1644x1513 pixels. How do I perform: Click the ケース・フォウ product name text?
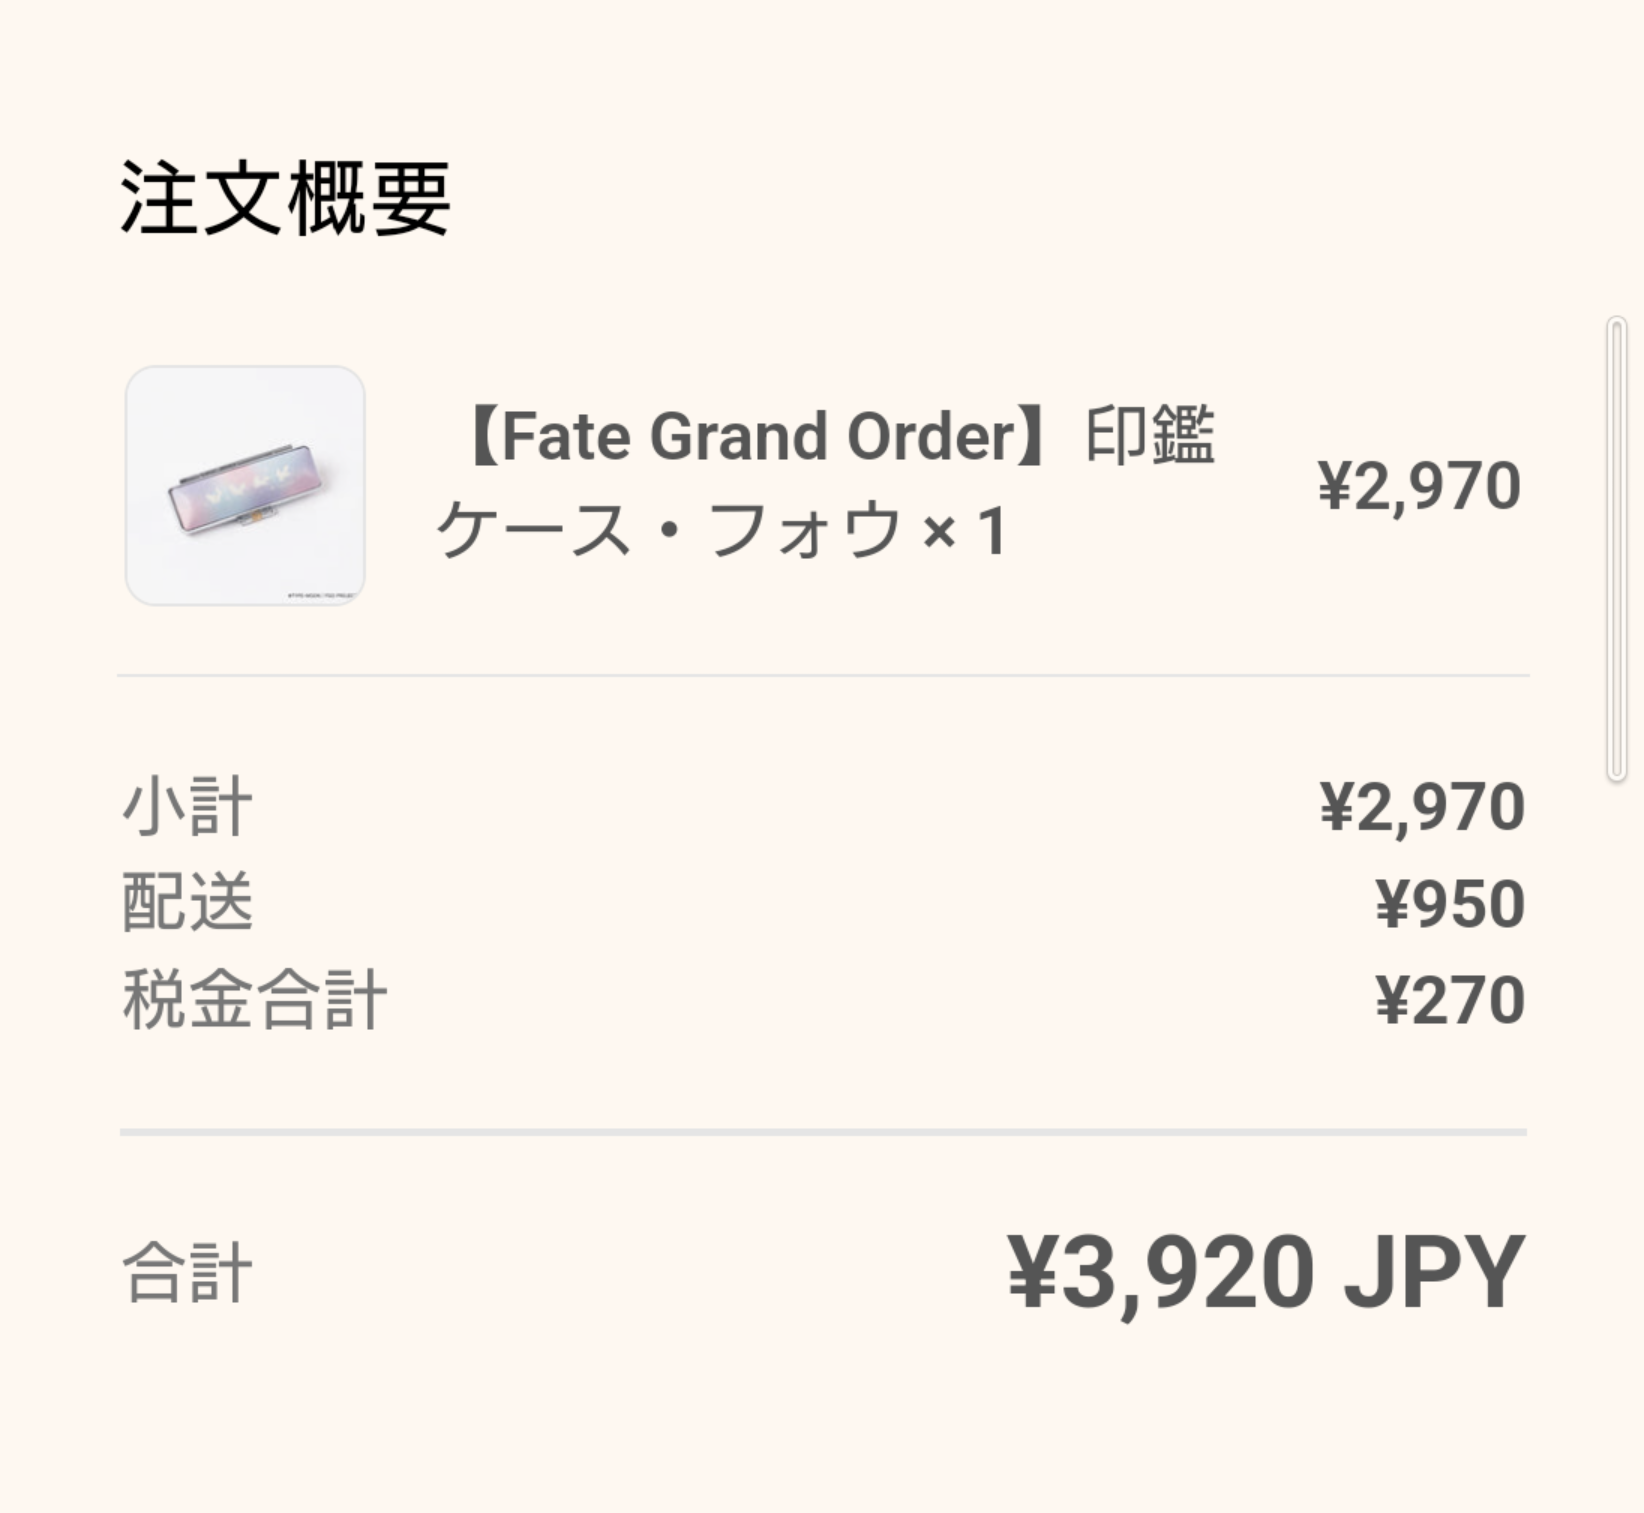669,530
